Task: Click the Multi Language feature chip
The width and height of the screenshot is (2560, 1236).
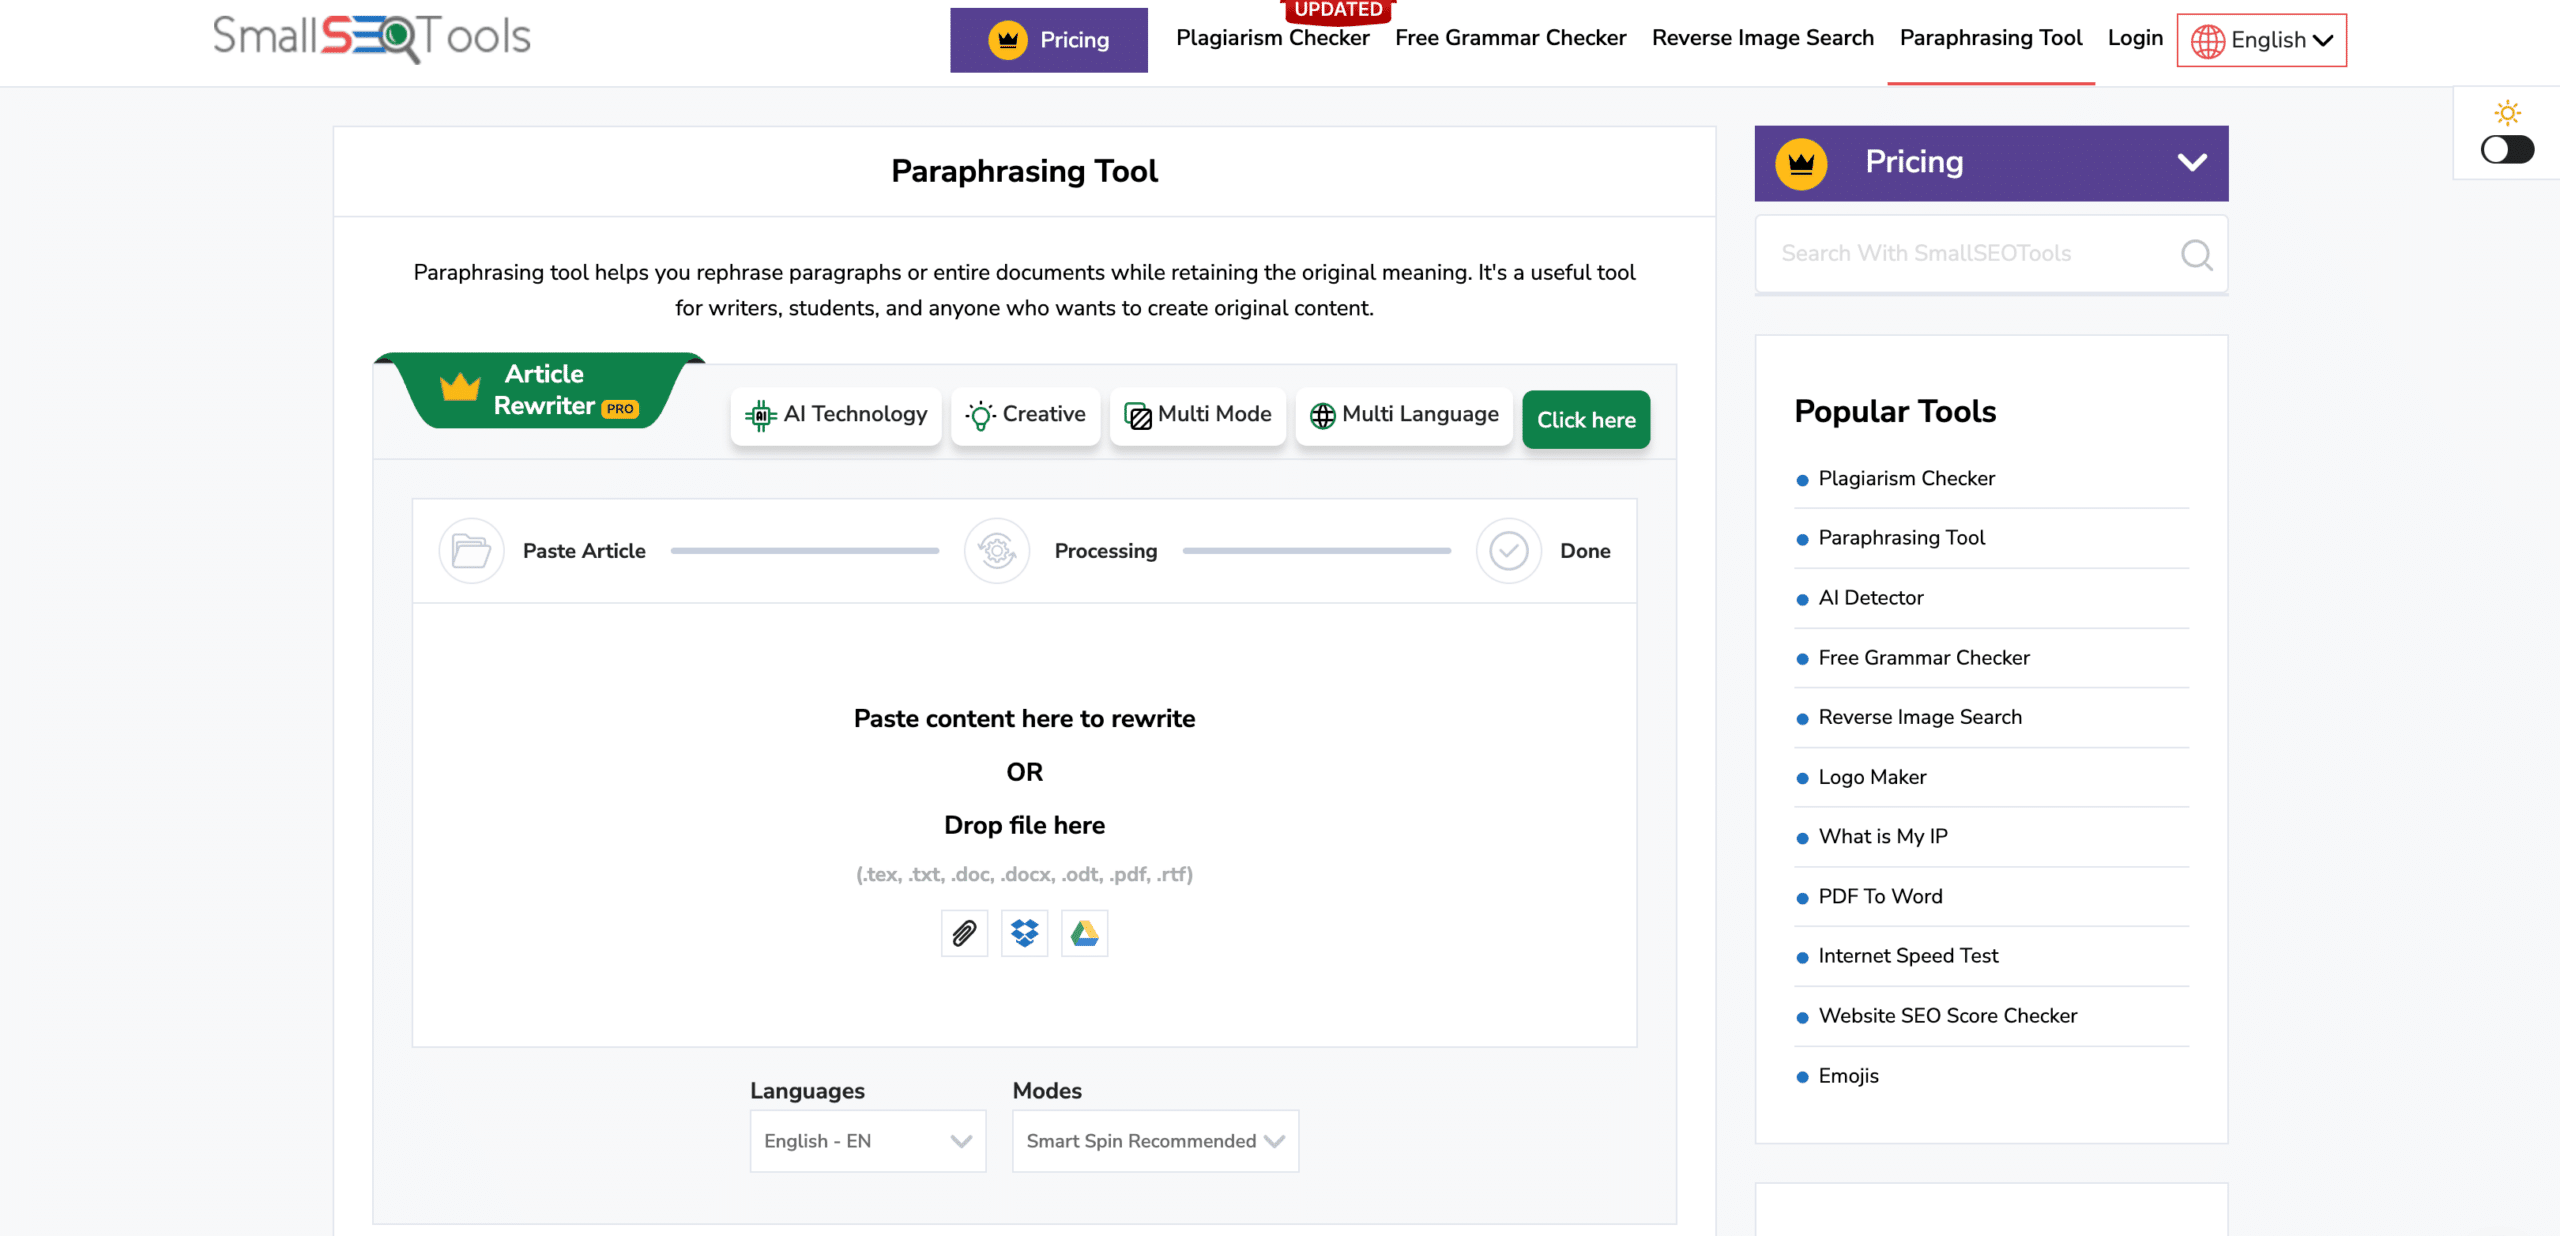Action: pyautogui.click(x=1404, y=415)
